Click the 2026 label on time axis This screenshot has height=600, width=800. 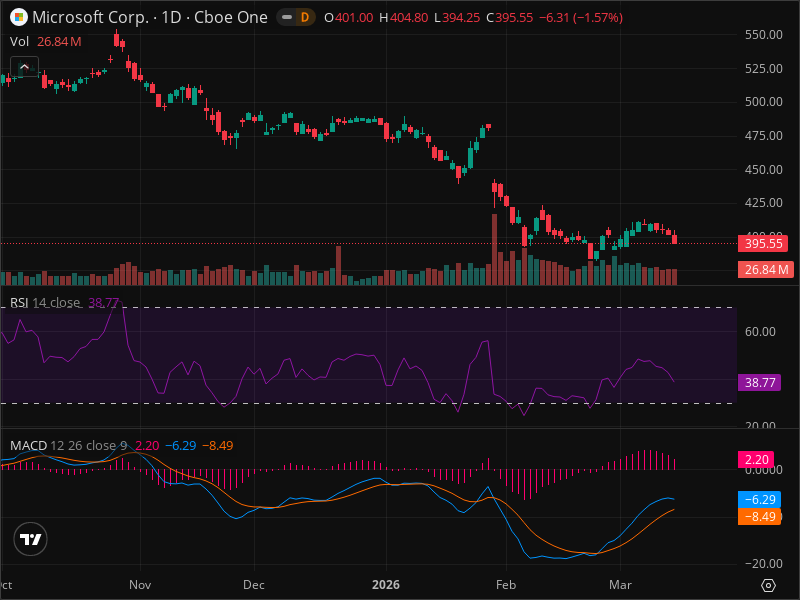(x=386, y=585)
